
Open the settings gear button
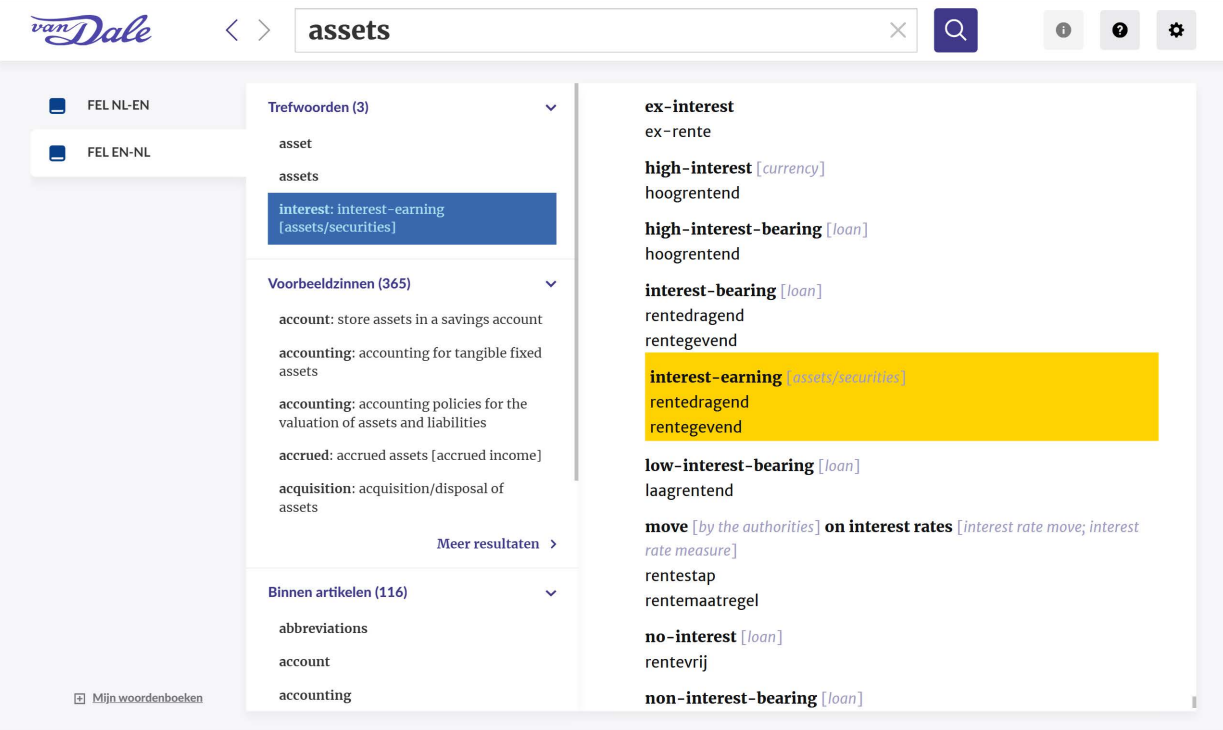coord(1176,30)
